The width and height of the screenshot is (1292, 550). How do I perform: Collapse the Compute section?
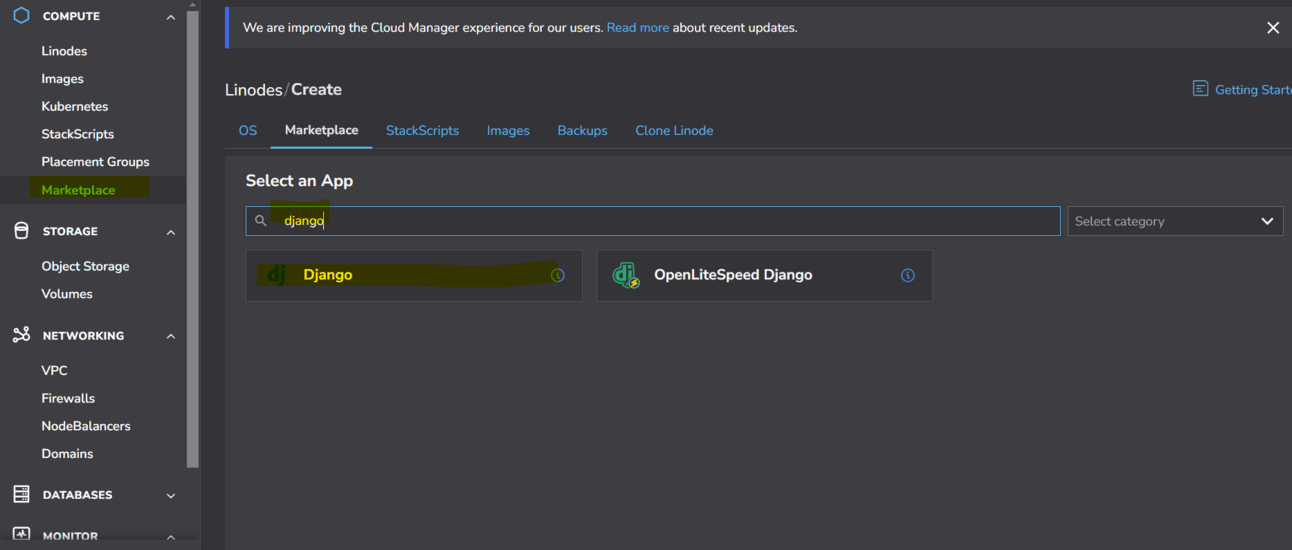coord(171,17)
